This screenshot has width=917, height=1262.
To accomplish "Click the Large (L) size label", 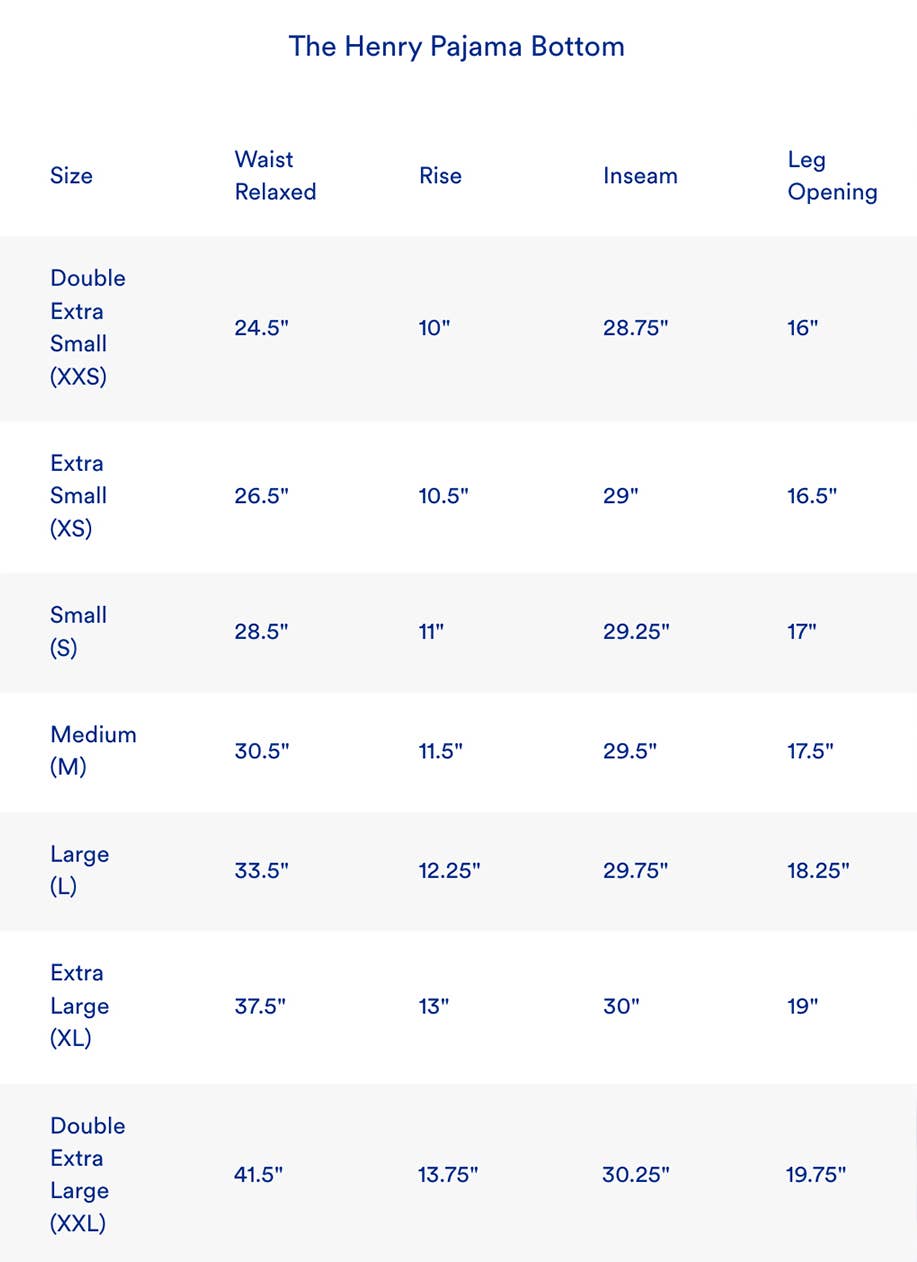I will tap(79, 870).
